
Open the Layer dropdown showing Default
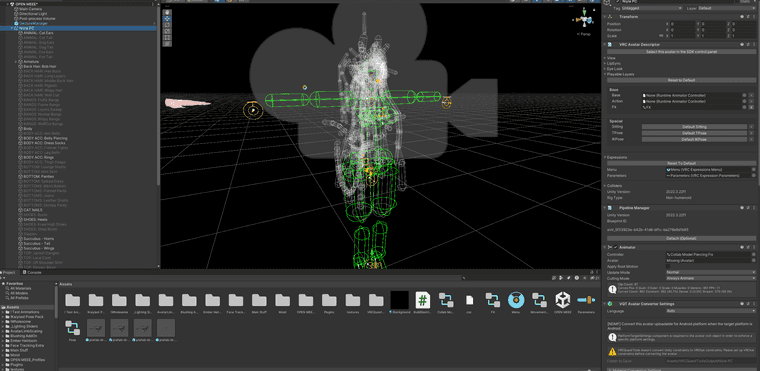(726, 8)
